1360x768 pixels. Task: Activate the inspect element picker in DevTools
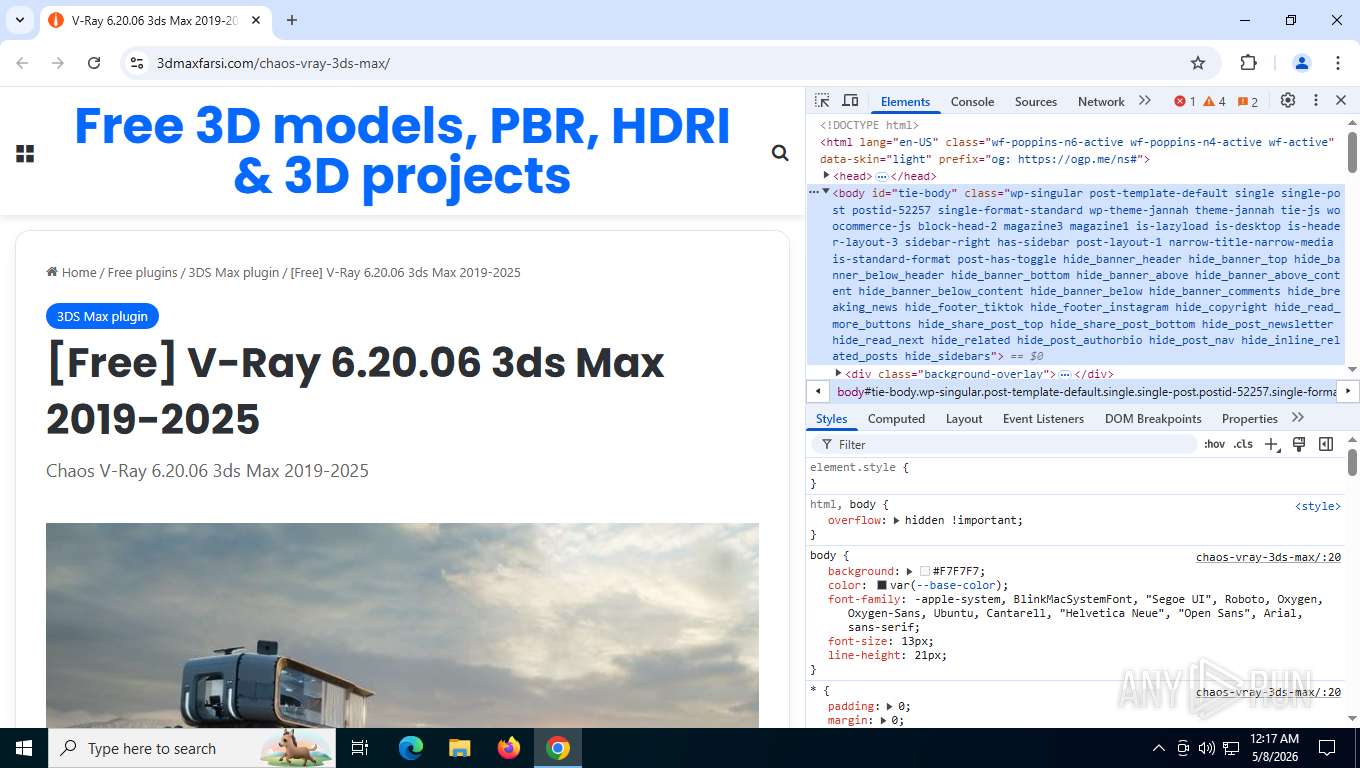pos(822,101)
